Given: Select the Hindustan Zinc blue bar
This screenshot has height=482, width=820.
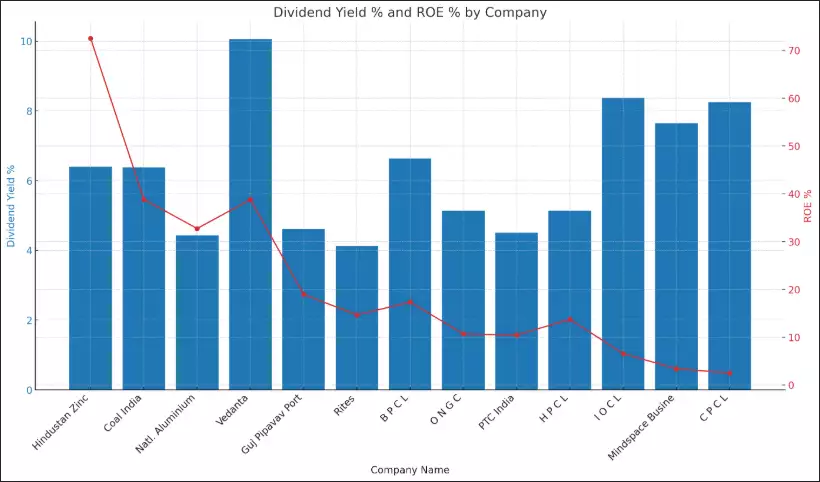Looking at the screenshot, I should [x=90, y=278].
